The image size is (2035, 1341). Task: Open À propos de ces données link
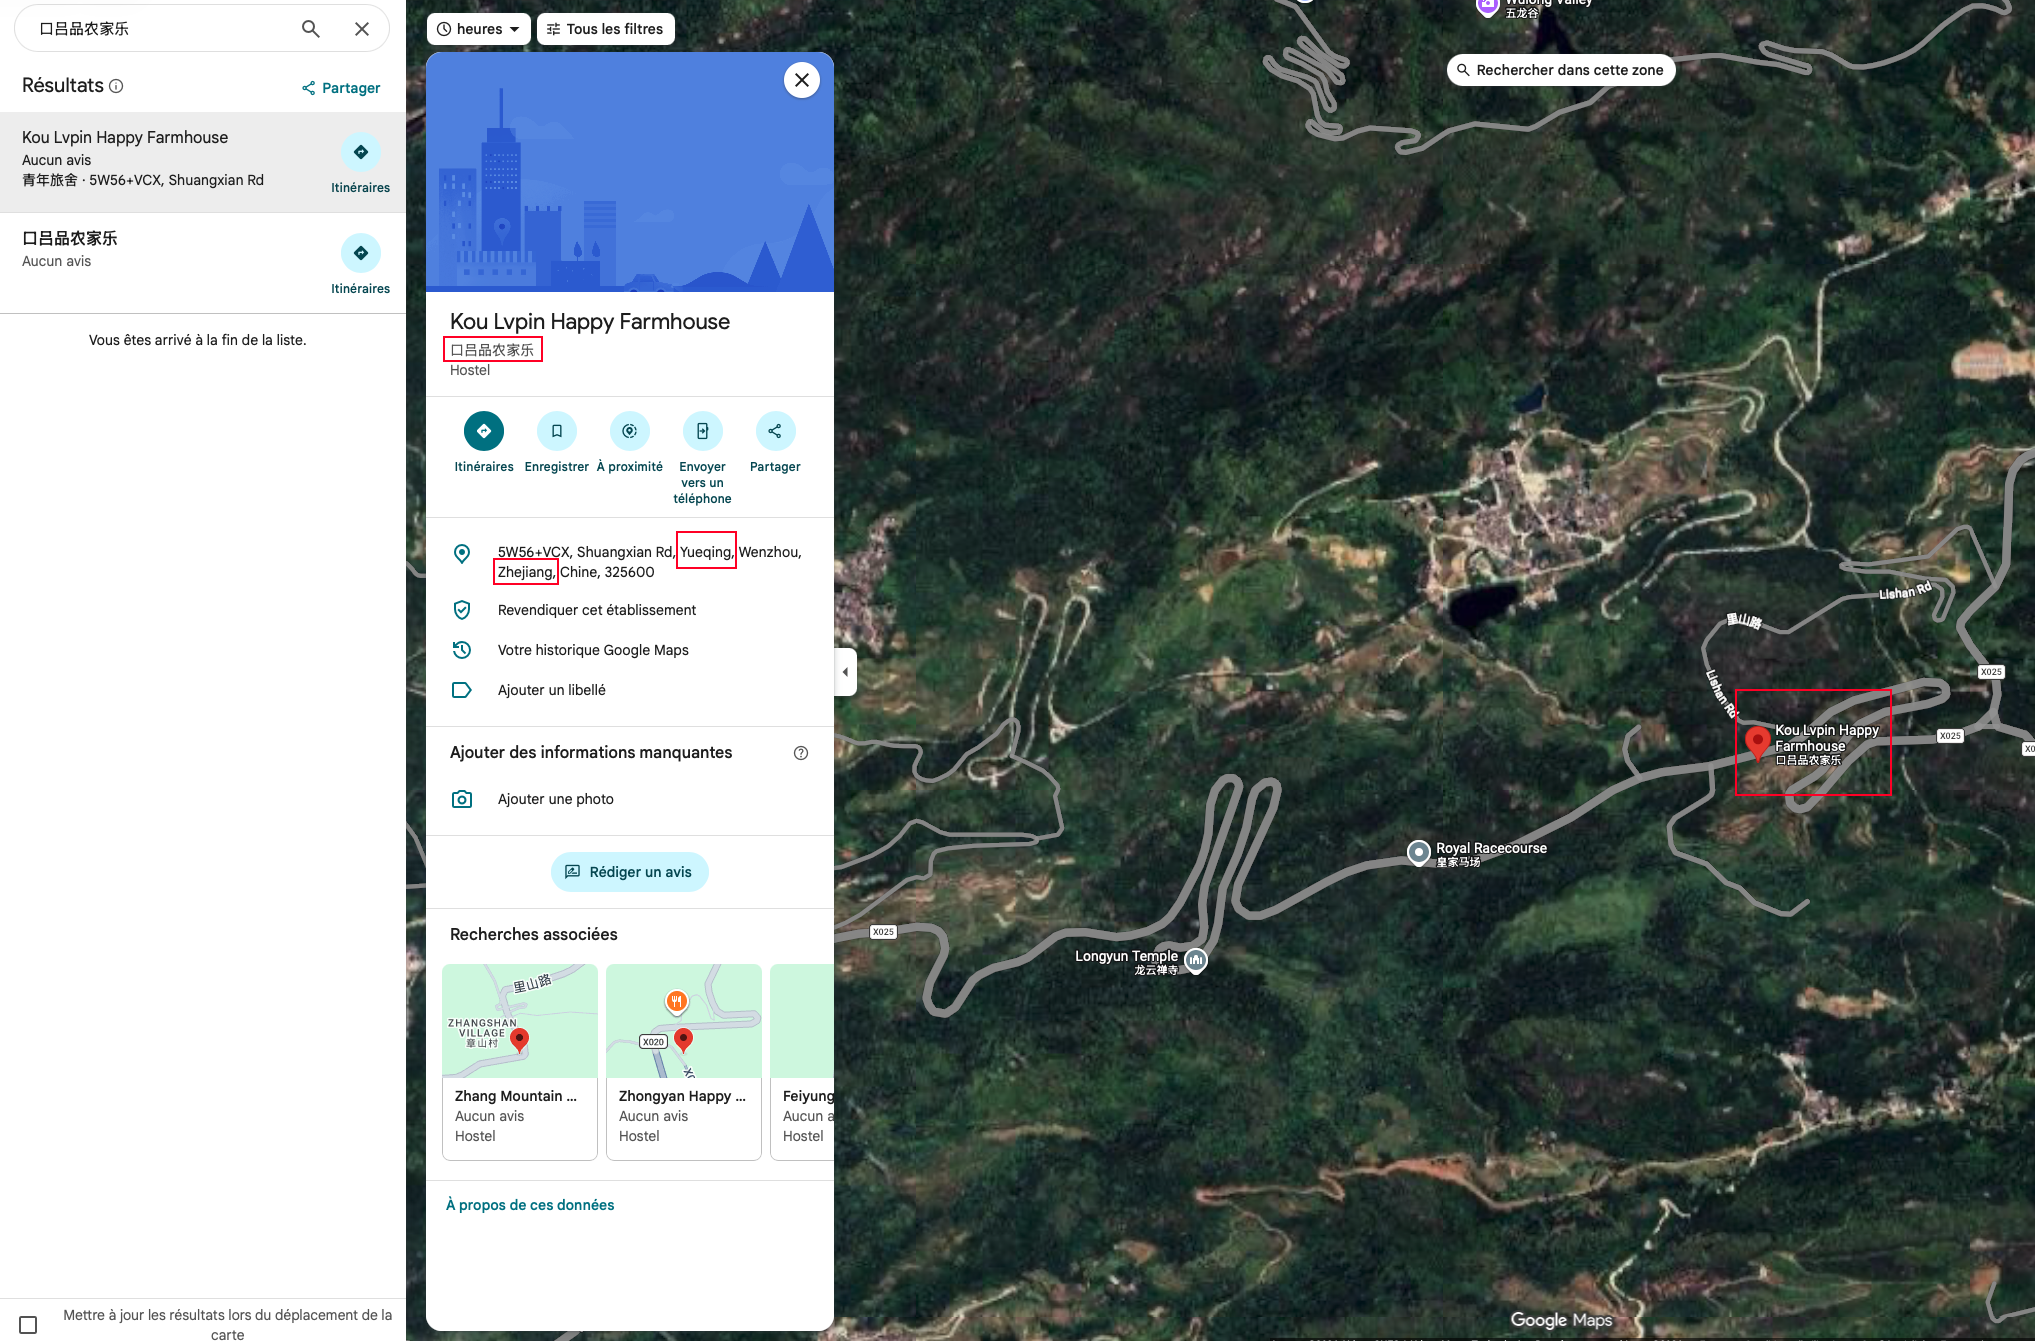530,1205
